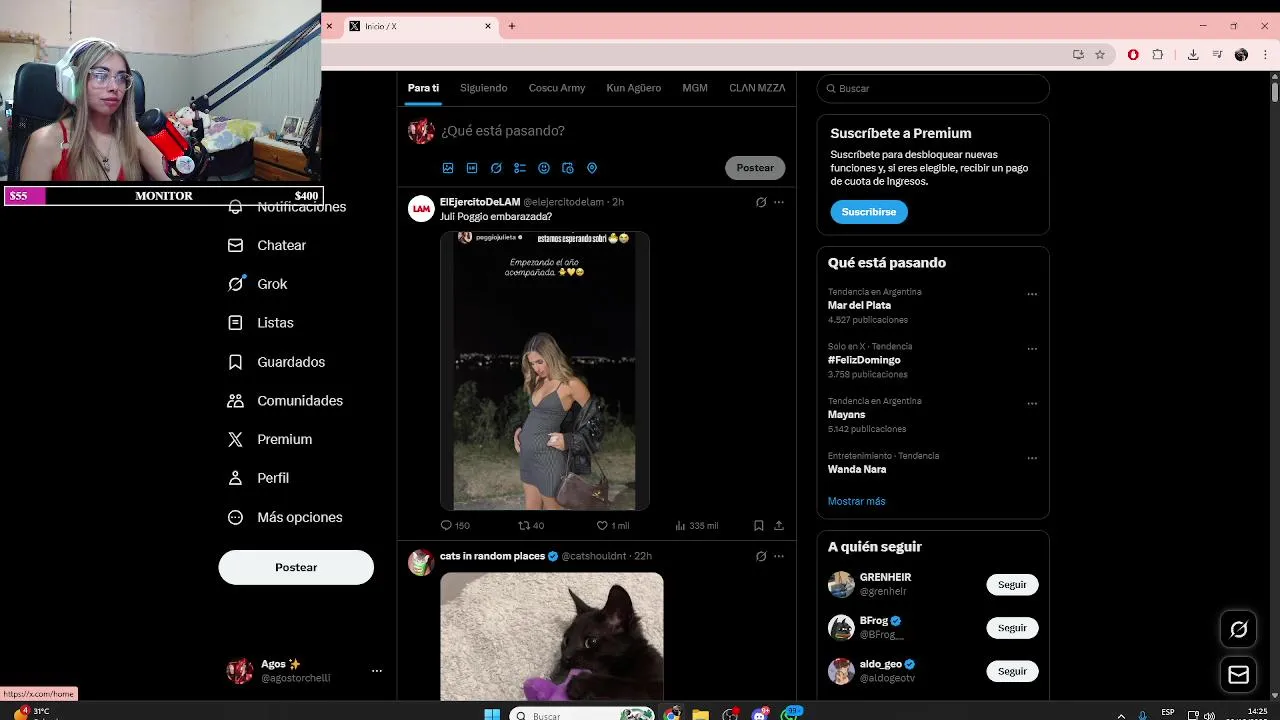
Task: Open the emoji picker in the composer
Action: [x=544, y=168]
